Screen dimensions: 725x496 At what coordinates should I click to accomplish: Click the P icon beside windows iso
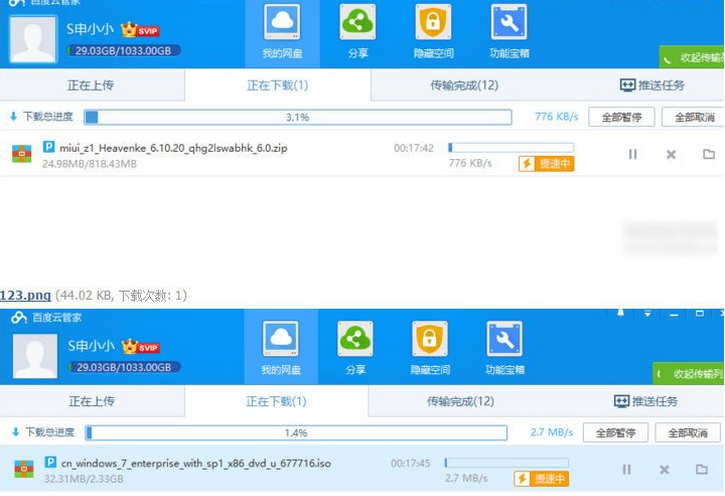pos(50,462)
